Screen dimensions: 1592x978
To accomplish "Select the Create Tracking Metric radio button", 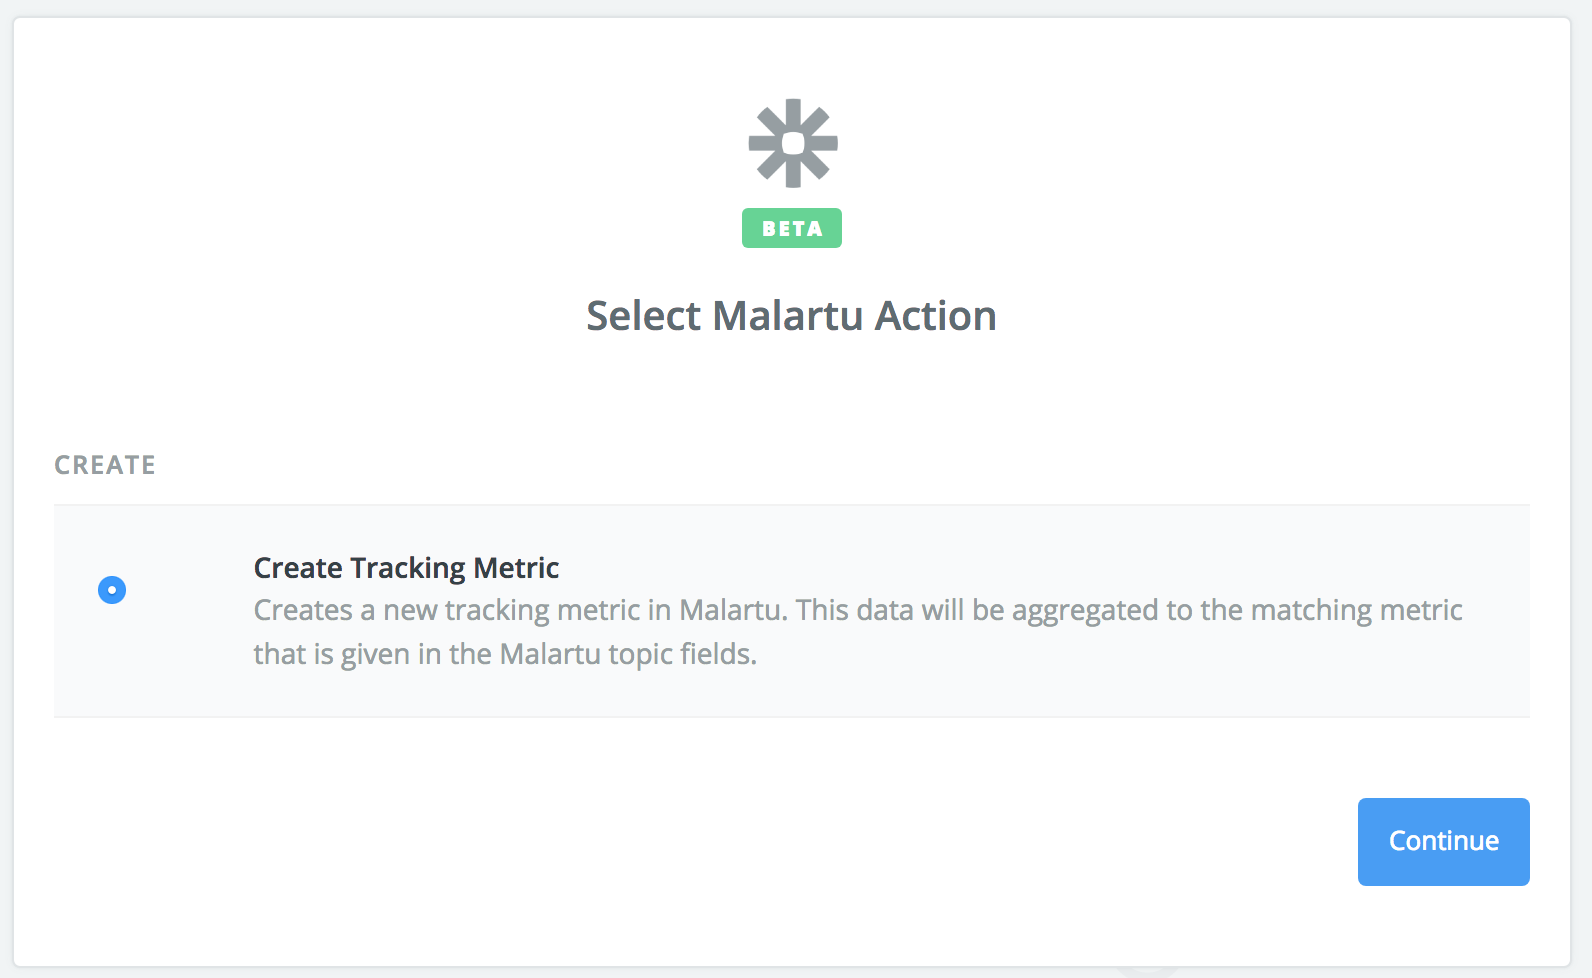I will [112, 590].
